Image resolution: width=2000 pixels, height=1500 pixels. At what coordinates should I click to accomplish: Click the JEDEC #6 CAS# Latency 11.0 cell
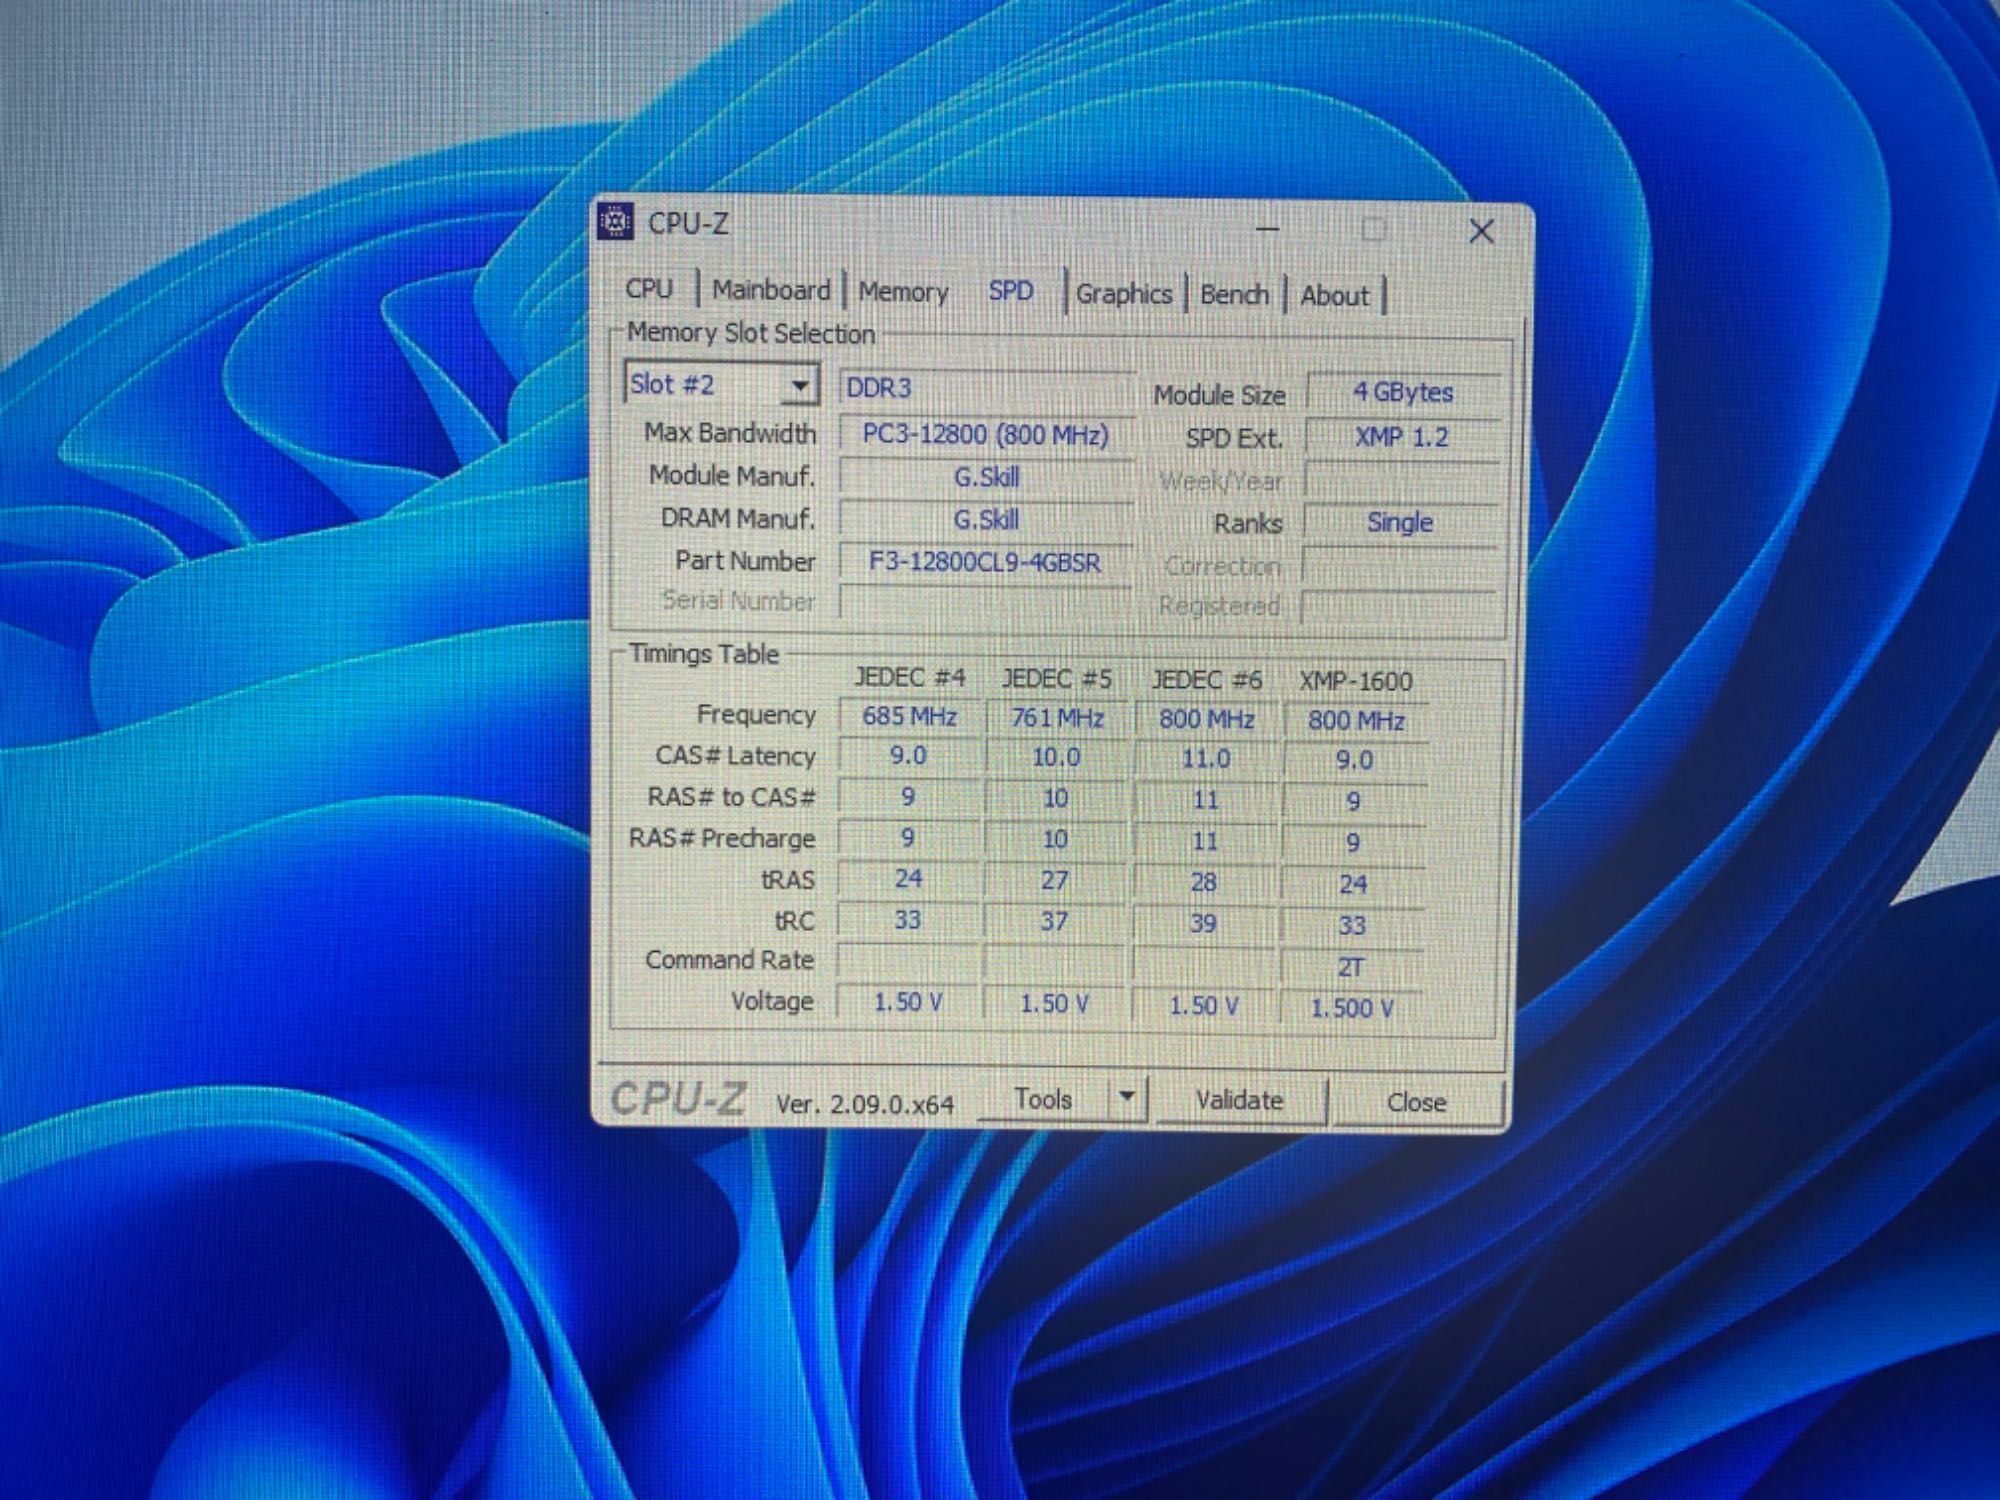1206,758
